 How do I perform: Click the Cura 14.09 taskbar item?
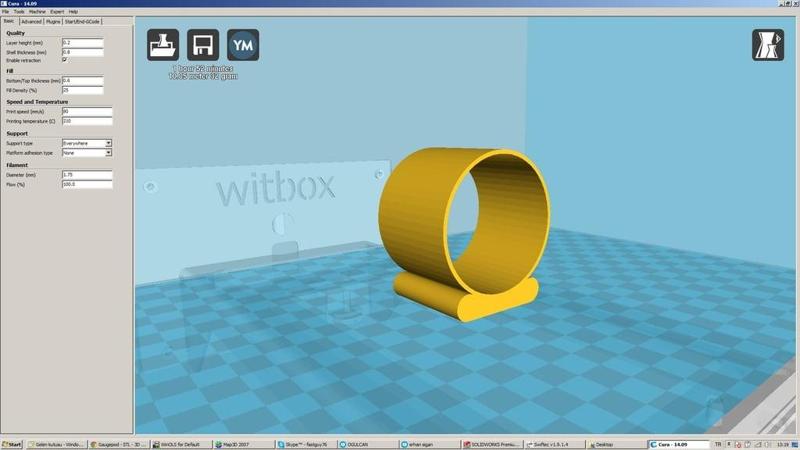(679, 444)
